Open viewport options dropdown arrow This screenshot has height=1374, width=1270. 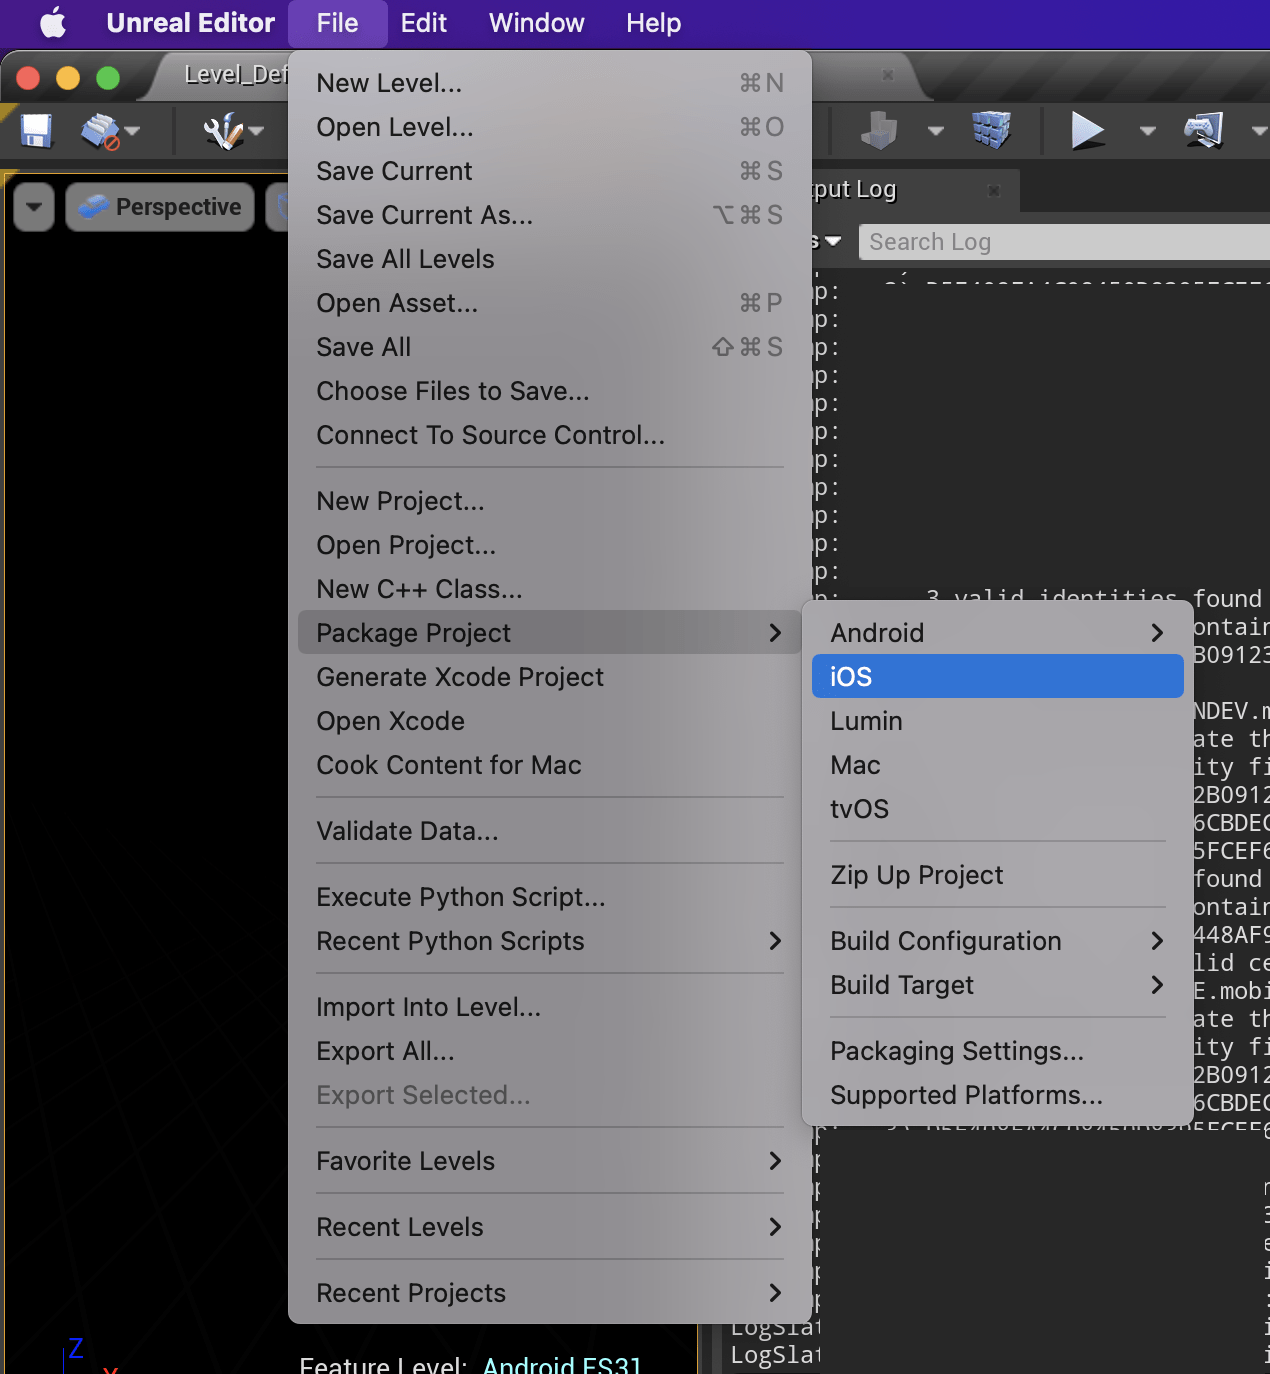34,207
